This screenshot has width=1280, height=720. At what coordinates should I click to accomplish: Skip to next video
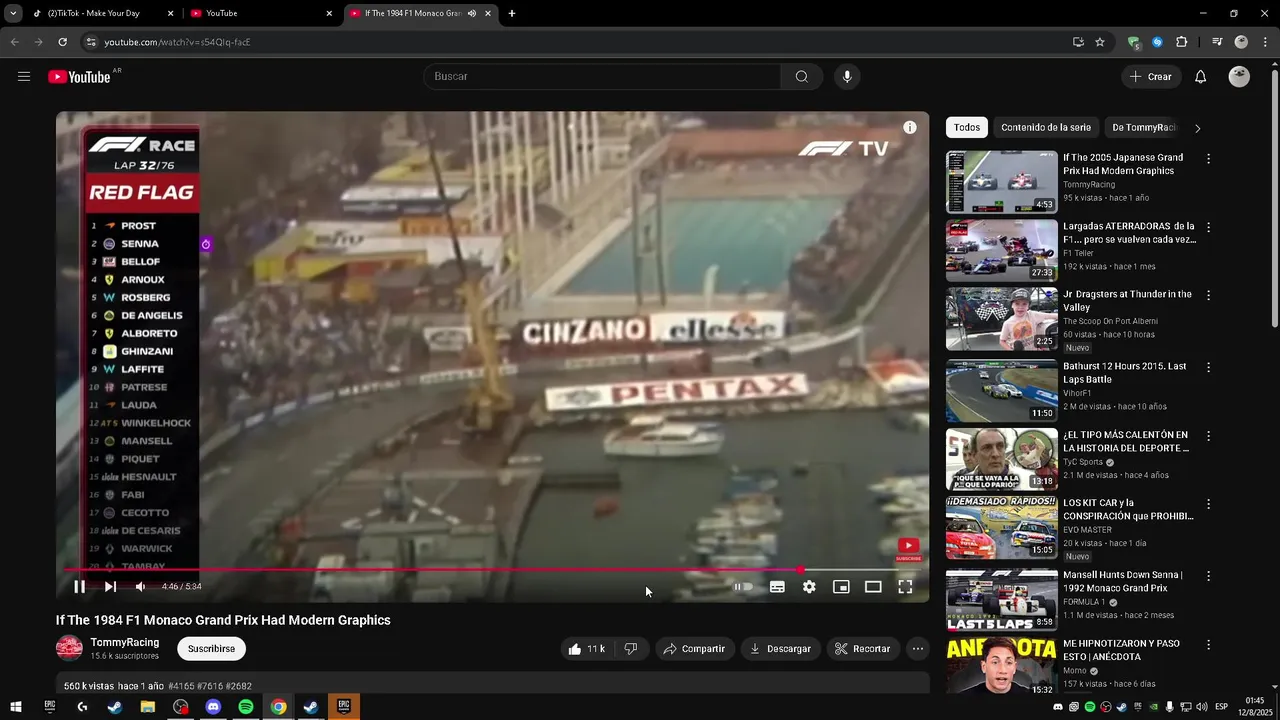(110, 587)
